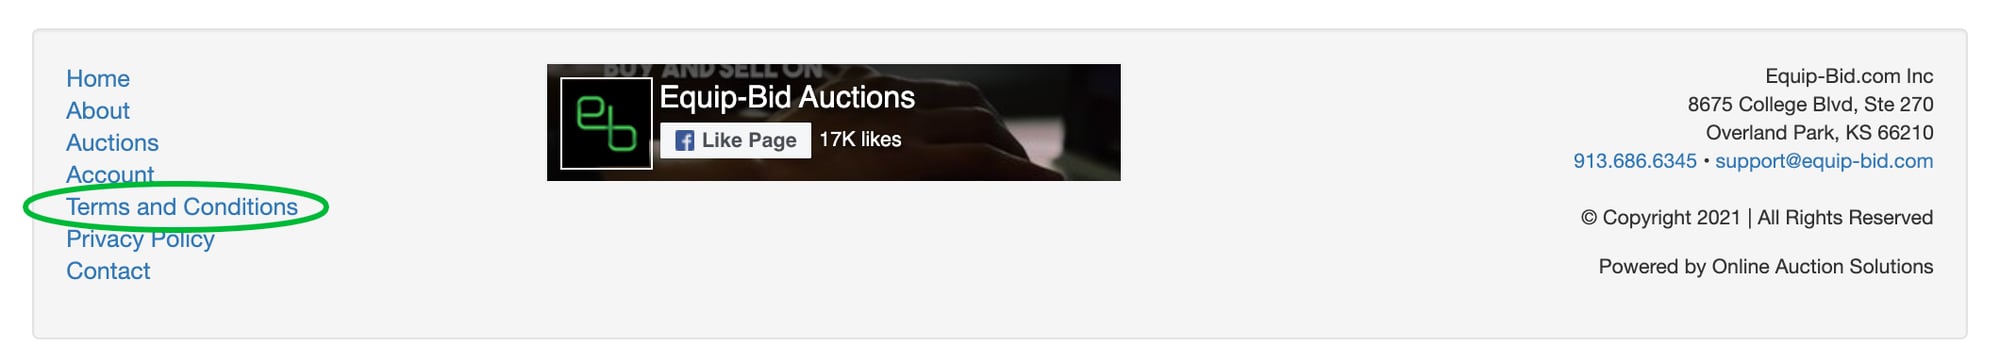The height and width of the screenshot is (362, 2000).
Task: Go to the About page link
Action: point(98,111)
